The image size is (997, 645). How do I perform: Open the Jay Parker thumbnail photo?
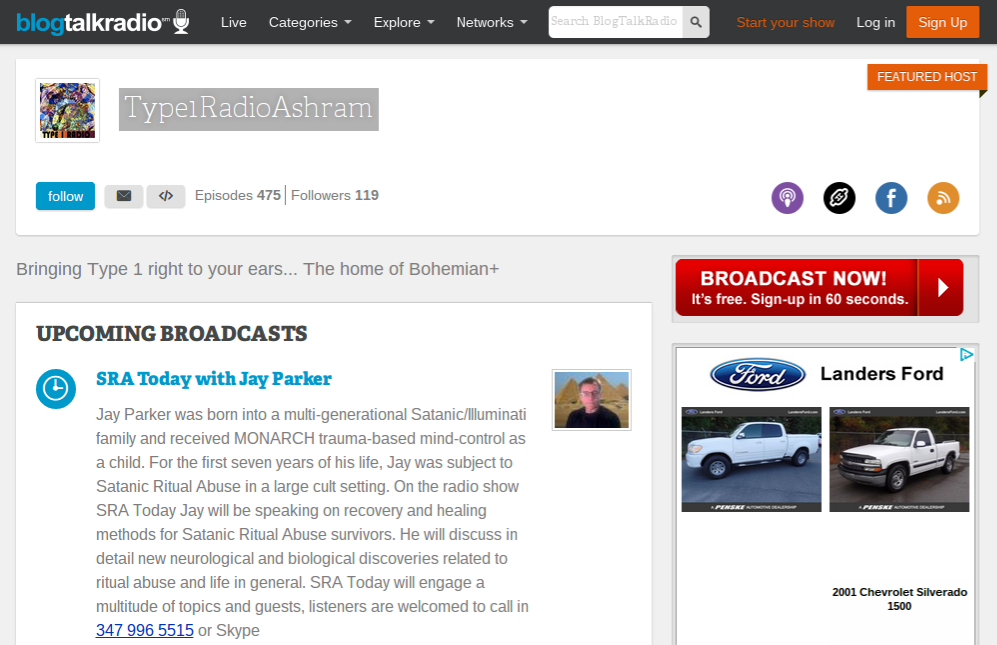[x=591, y=400]
